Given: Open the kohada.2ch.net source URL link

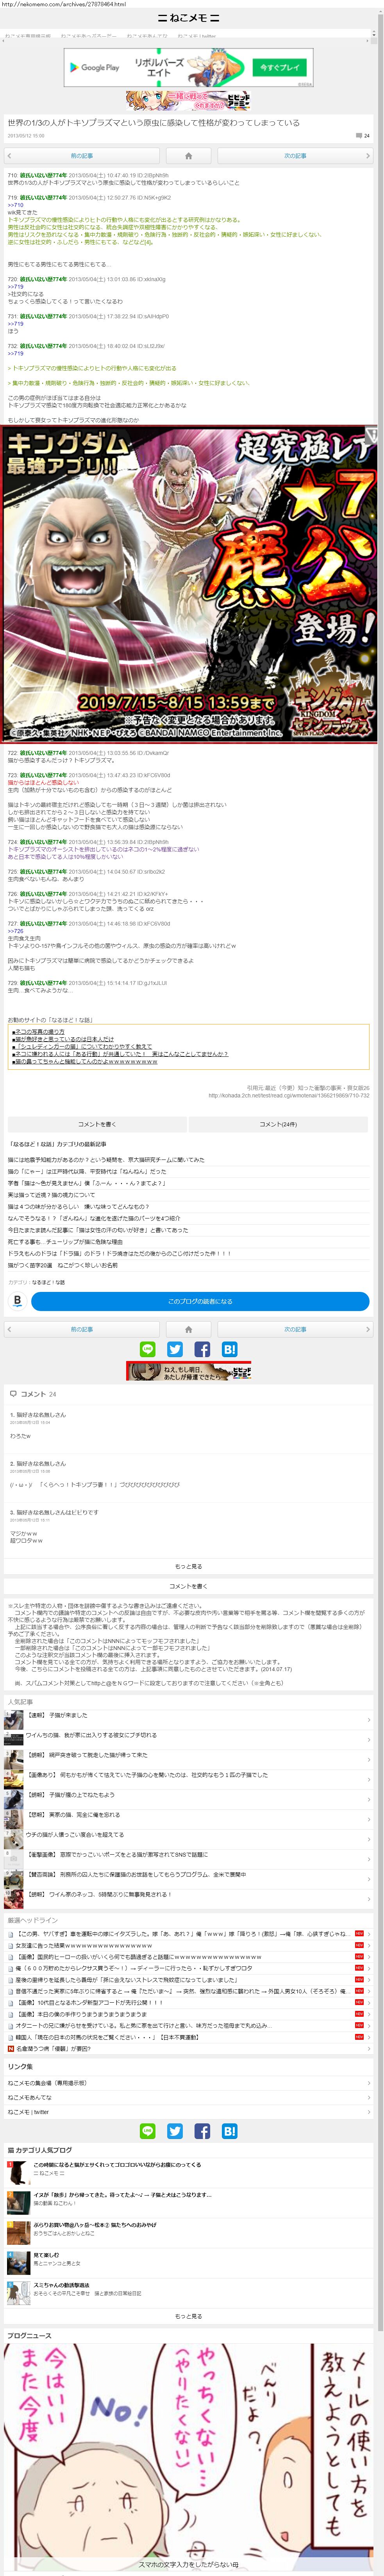Looking at the screenshot, I should click(289, 1095).
